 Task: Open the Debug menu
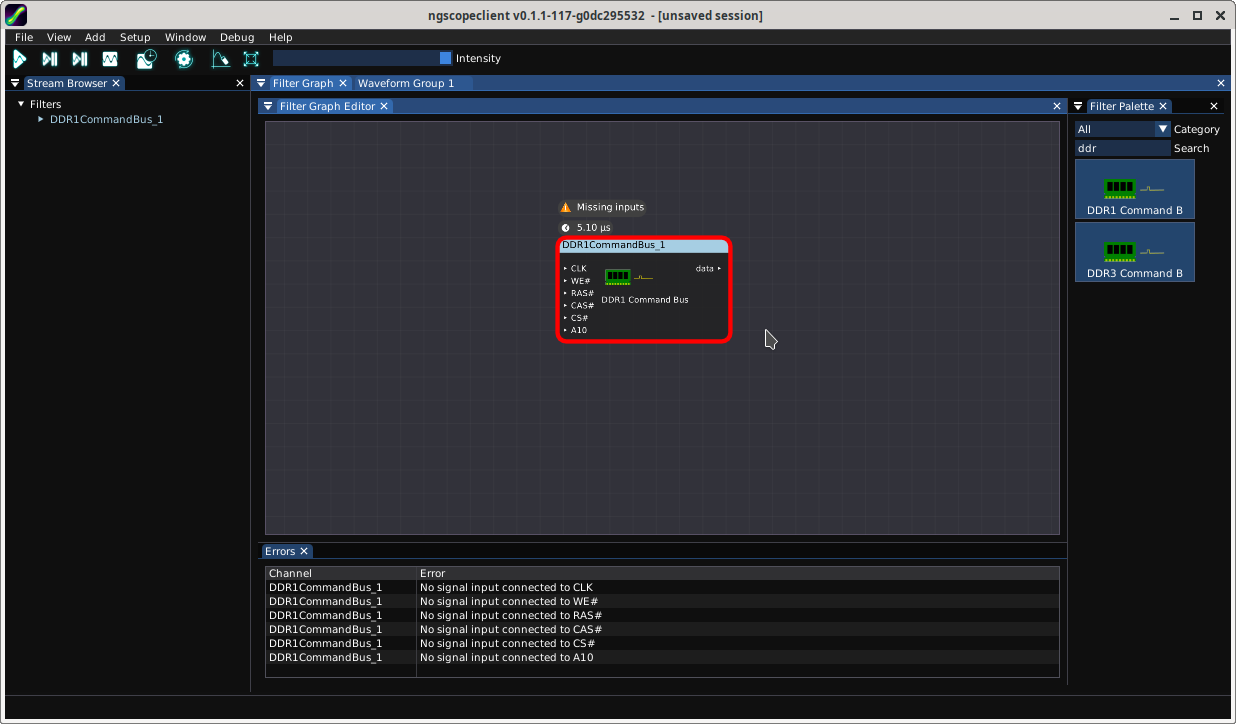tap(237, 37)
